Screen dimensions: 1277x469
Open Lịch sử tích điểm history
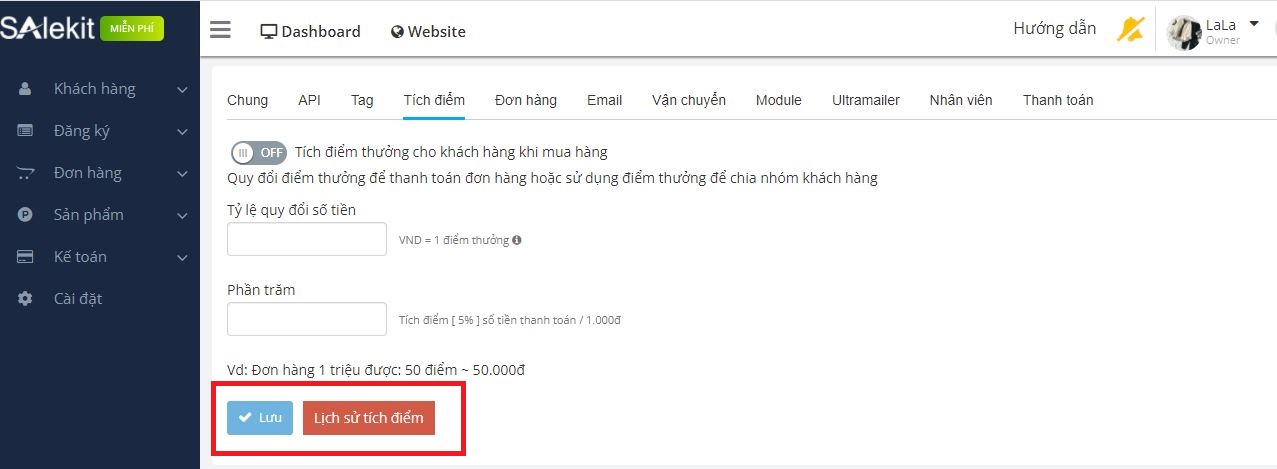pos(368,418)
